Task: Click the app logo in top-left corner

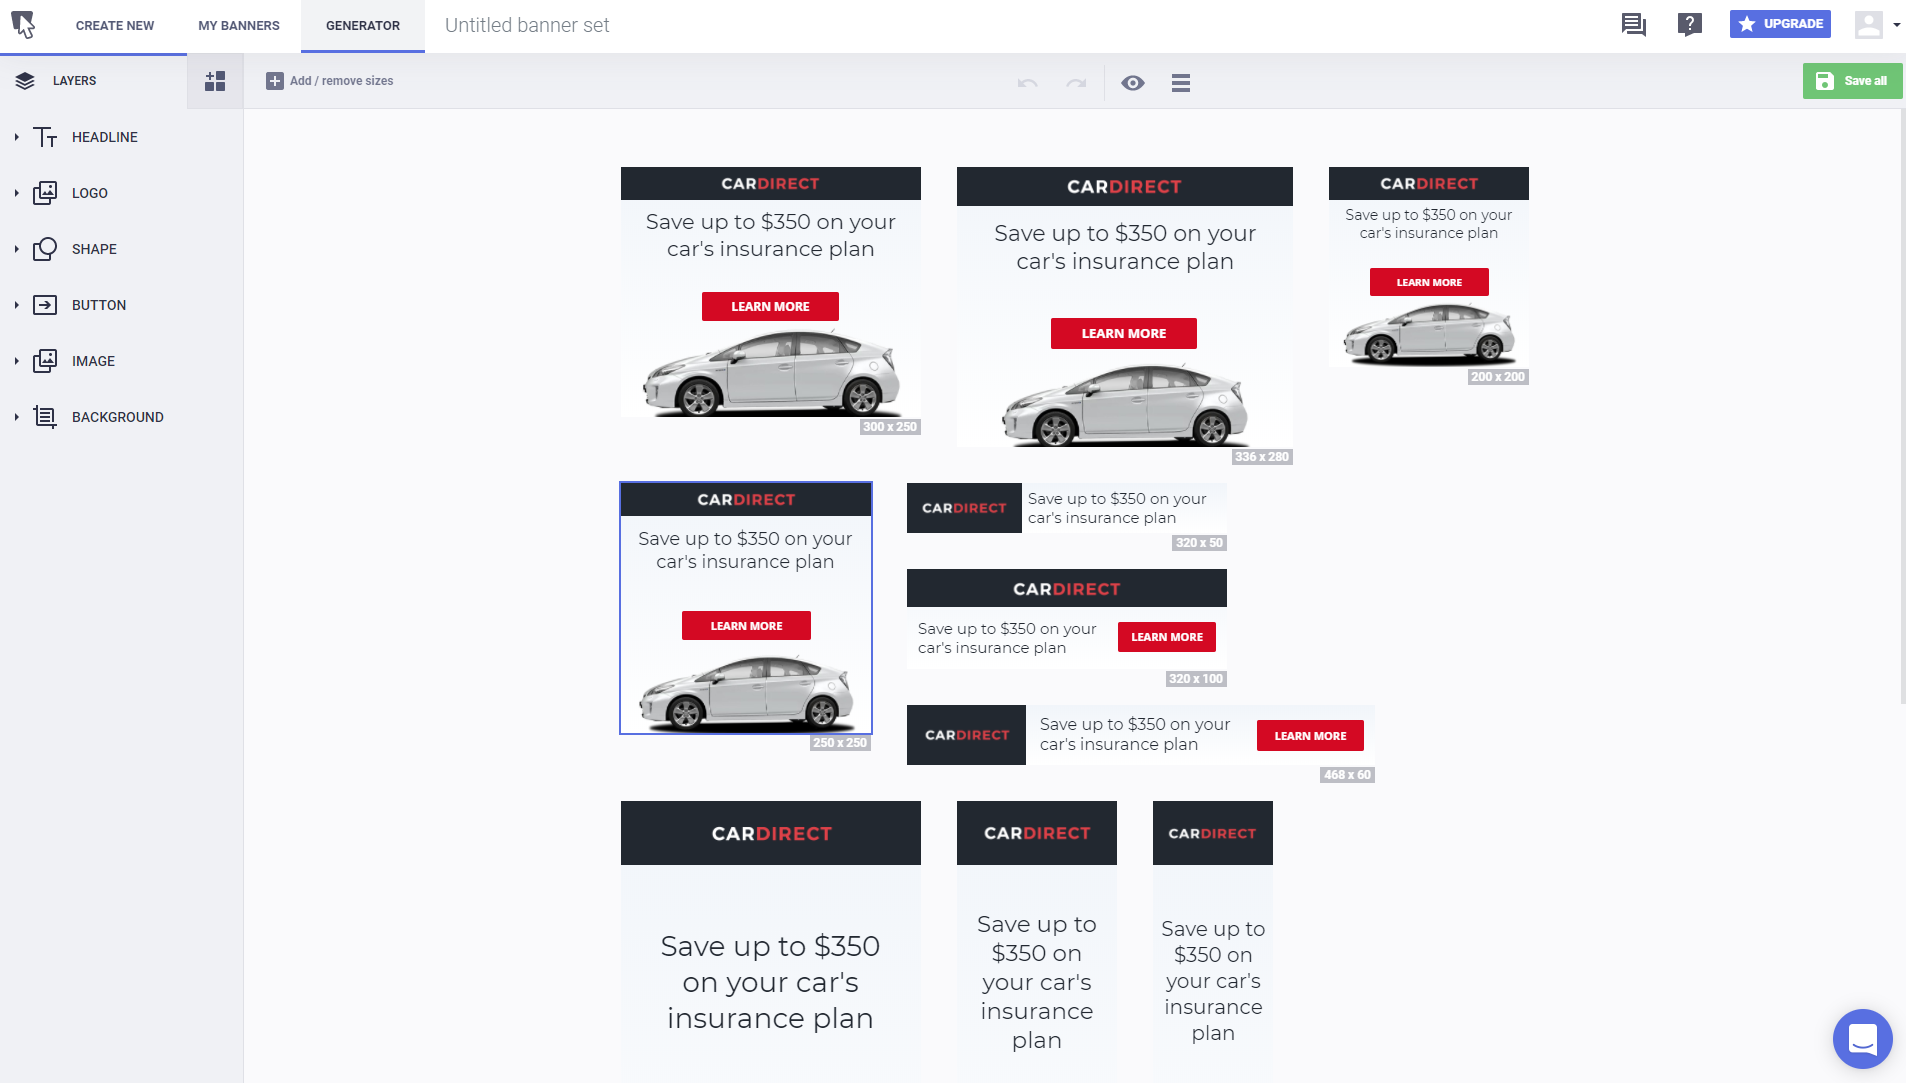Action: (x=23, y=24)
